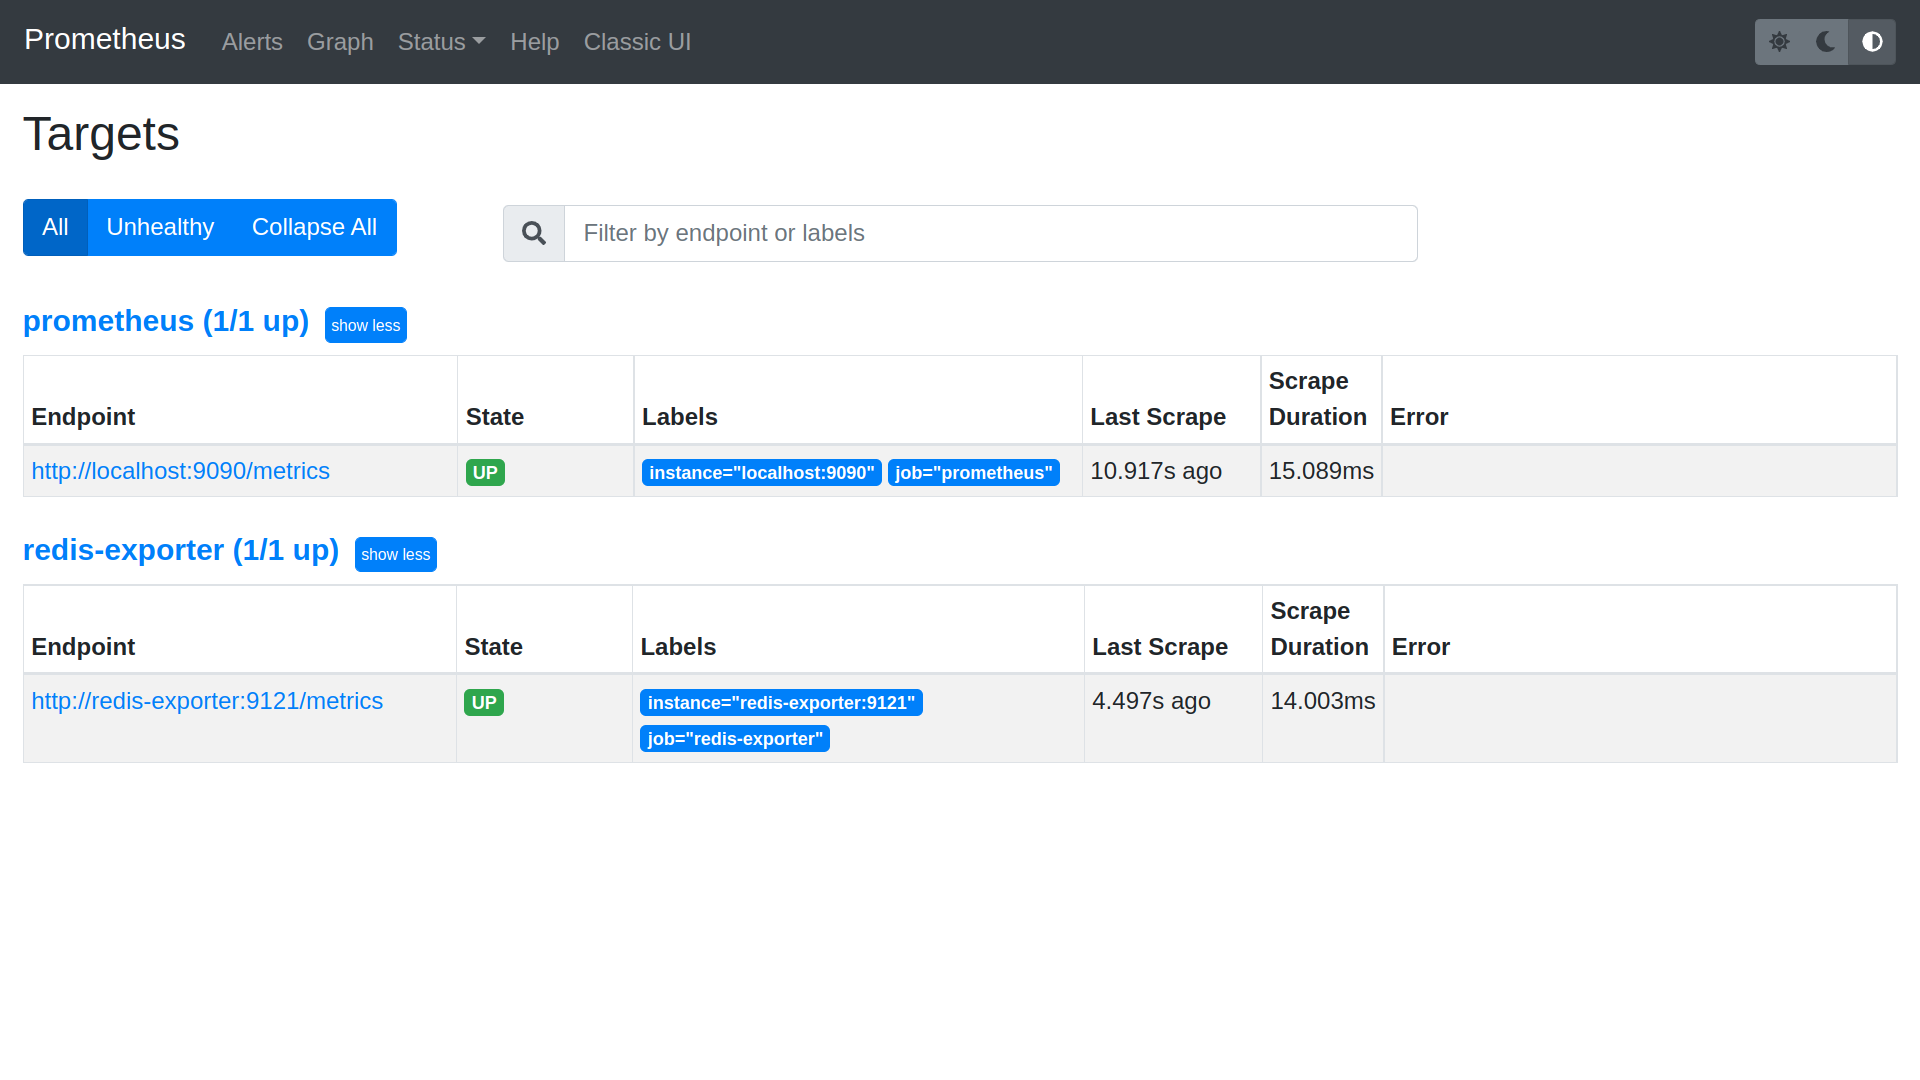This screenshot has height=1080, width=1920.
Task: Click job="prometheus" label badge
Action: pos(973,472)
